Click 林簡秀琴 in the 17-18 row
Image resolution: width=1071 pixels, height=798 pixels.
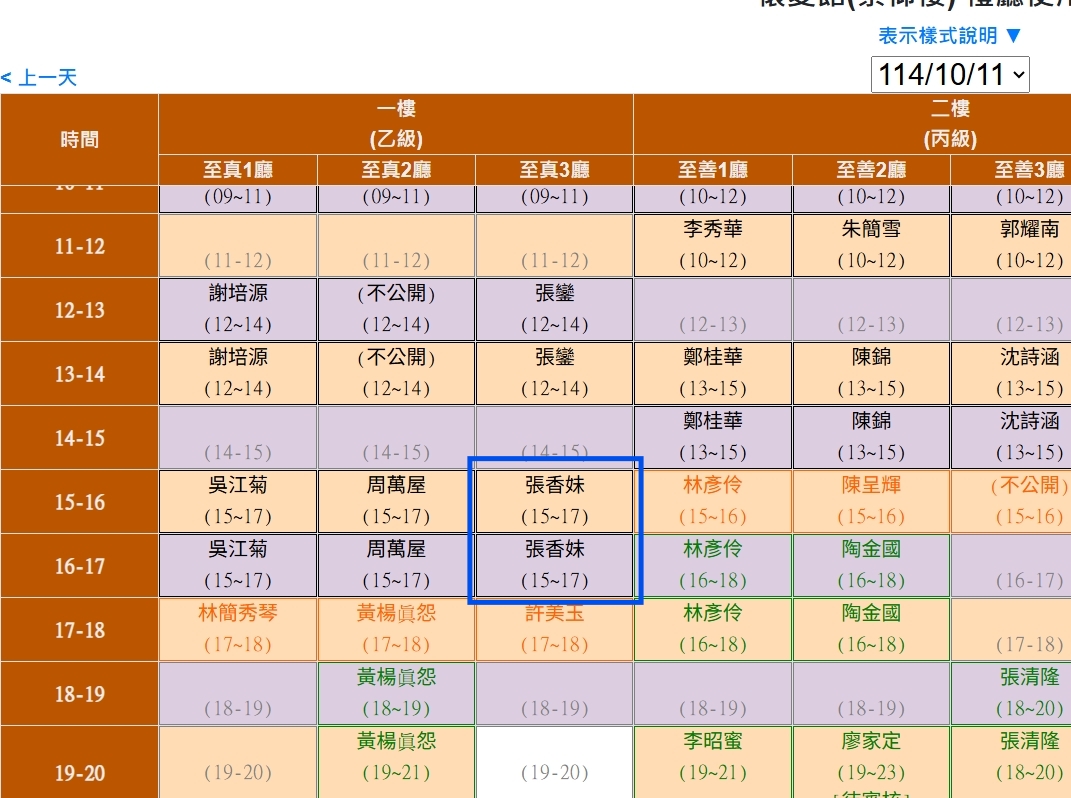tap(238, 614)
